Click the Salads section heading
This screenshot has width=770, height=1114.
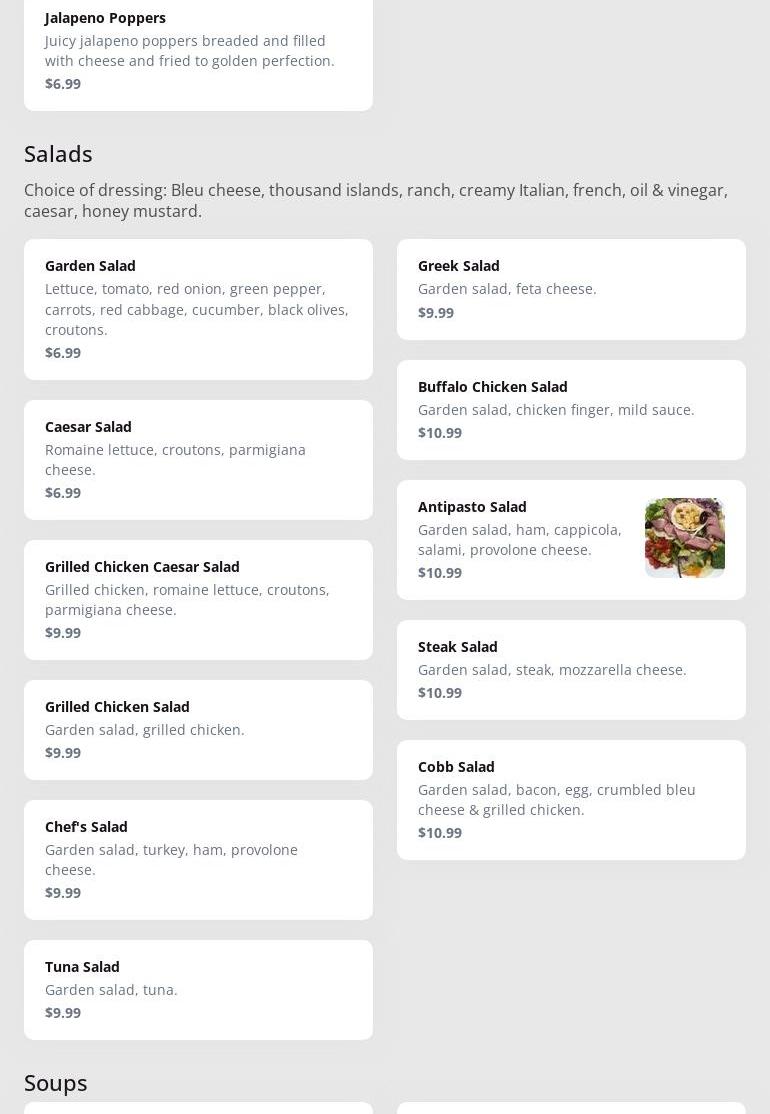[x=58, y=154]
